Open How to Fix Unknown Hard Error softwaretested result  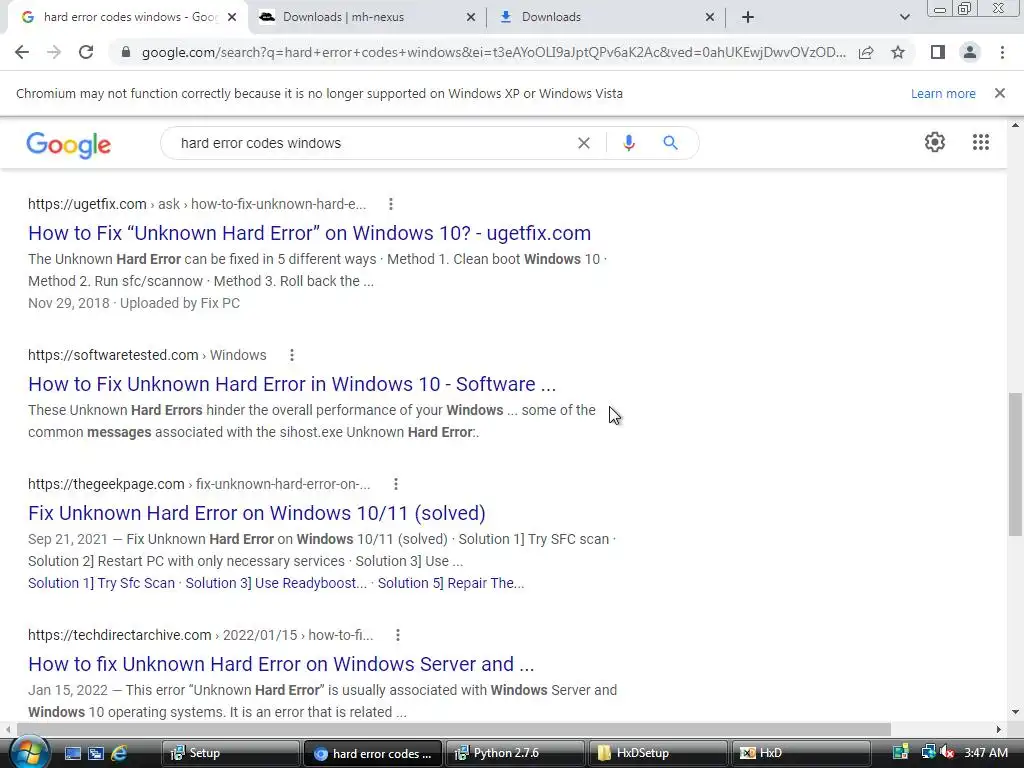(292, 384)
